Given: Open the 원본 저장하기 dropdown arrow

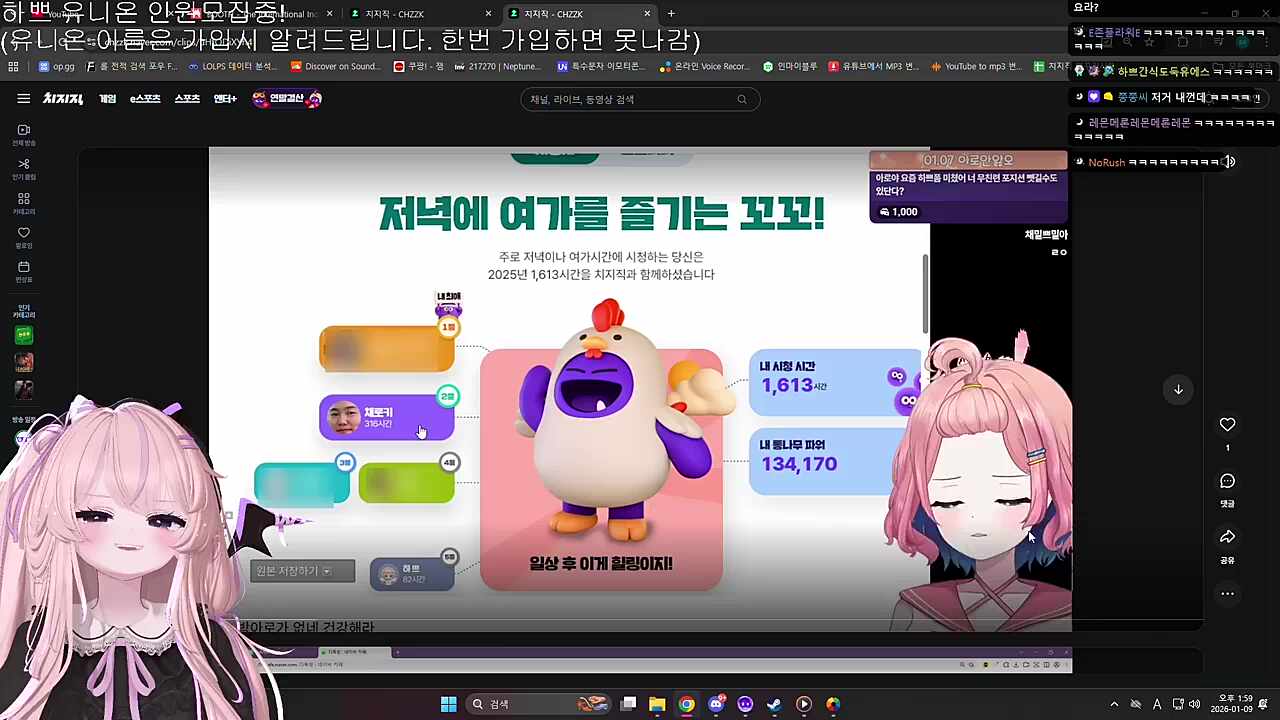Looking at the screenshot, I should [x=326, y=571].
